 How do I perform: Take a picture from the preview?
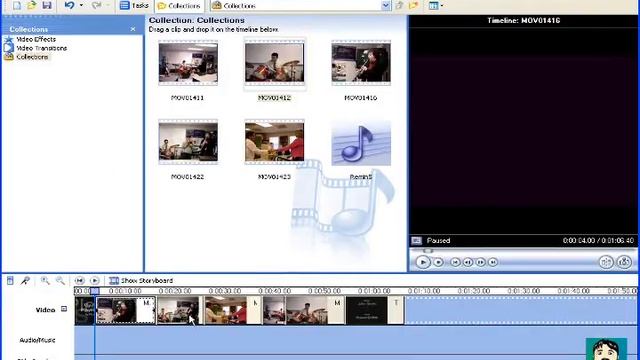pyautogui.click(x=624, y=262)
